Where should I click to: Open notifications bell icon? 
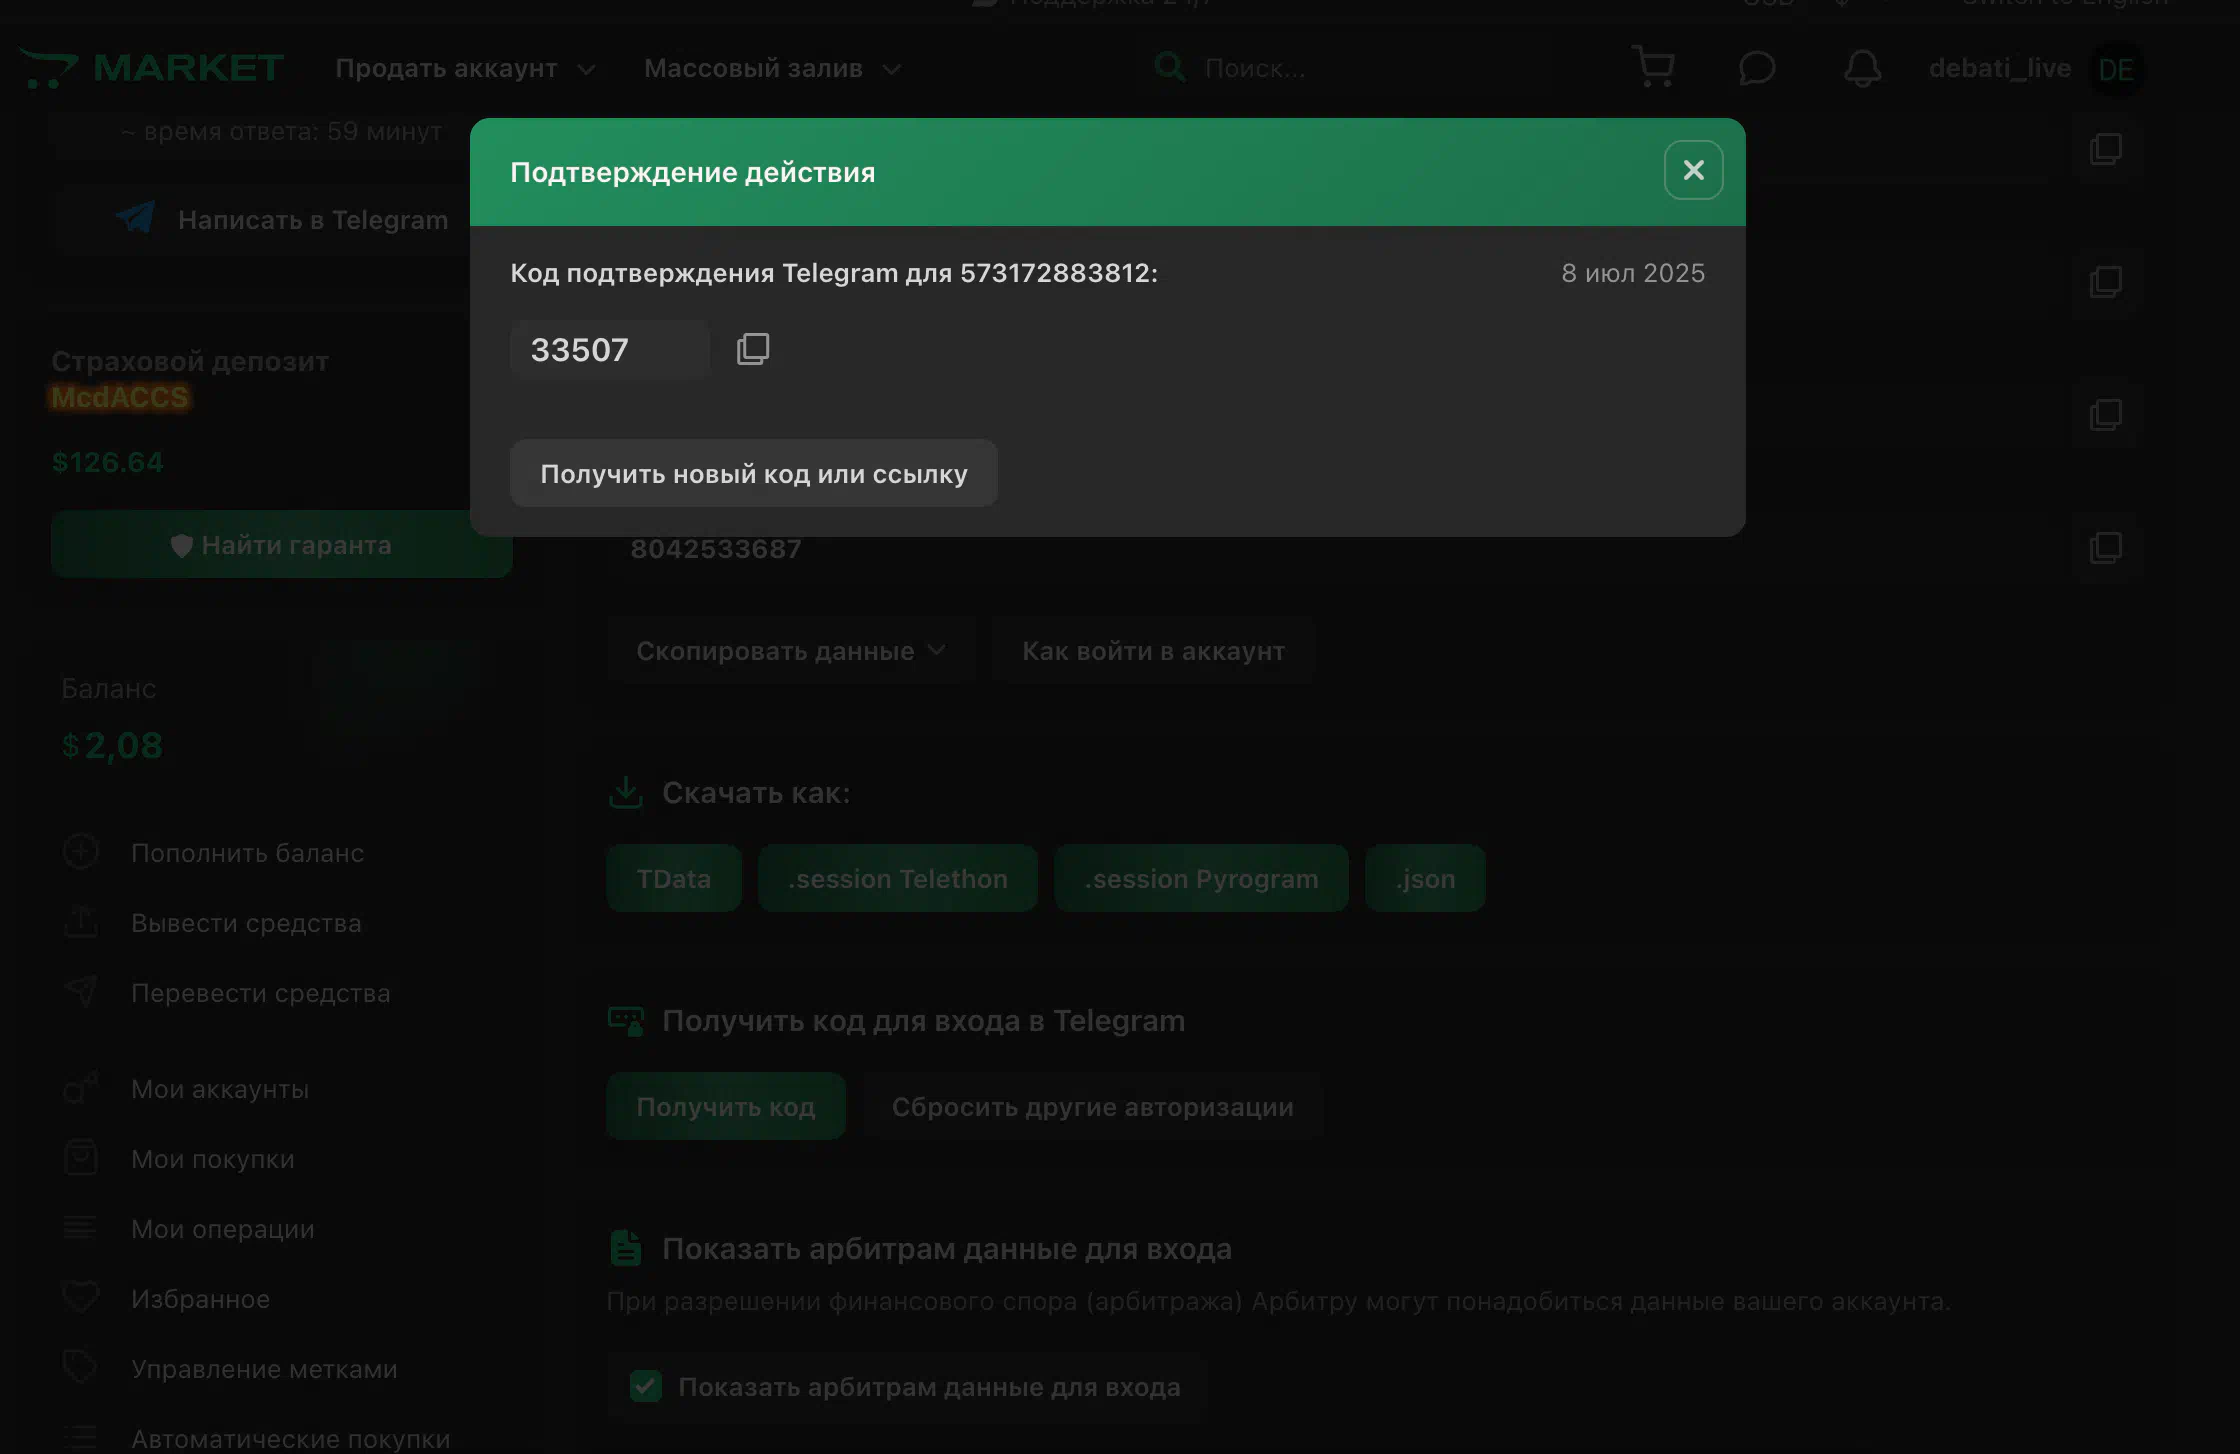tap(1862, 68)
